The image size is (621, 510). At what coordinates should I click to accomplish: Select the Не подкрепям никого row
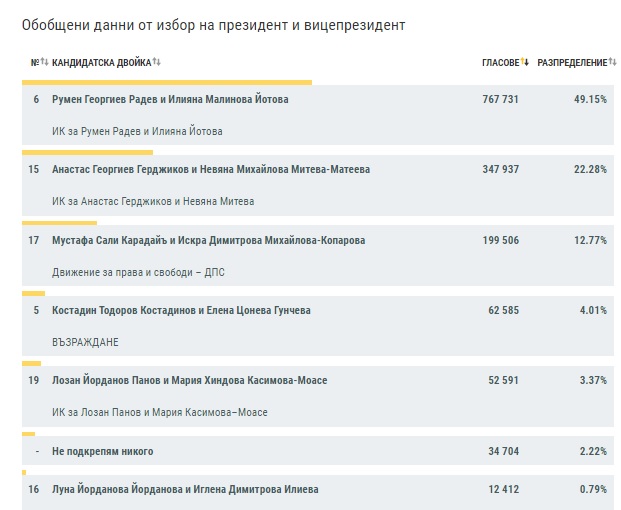318,451
